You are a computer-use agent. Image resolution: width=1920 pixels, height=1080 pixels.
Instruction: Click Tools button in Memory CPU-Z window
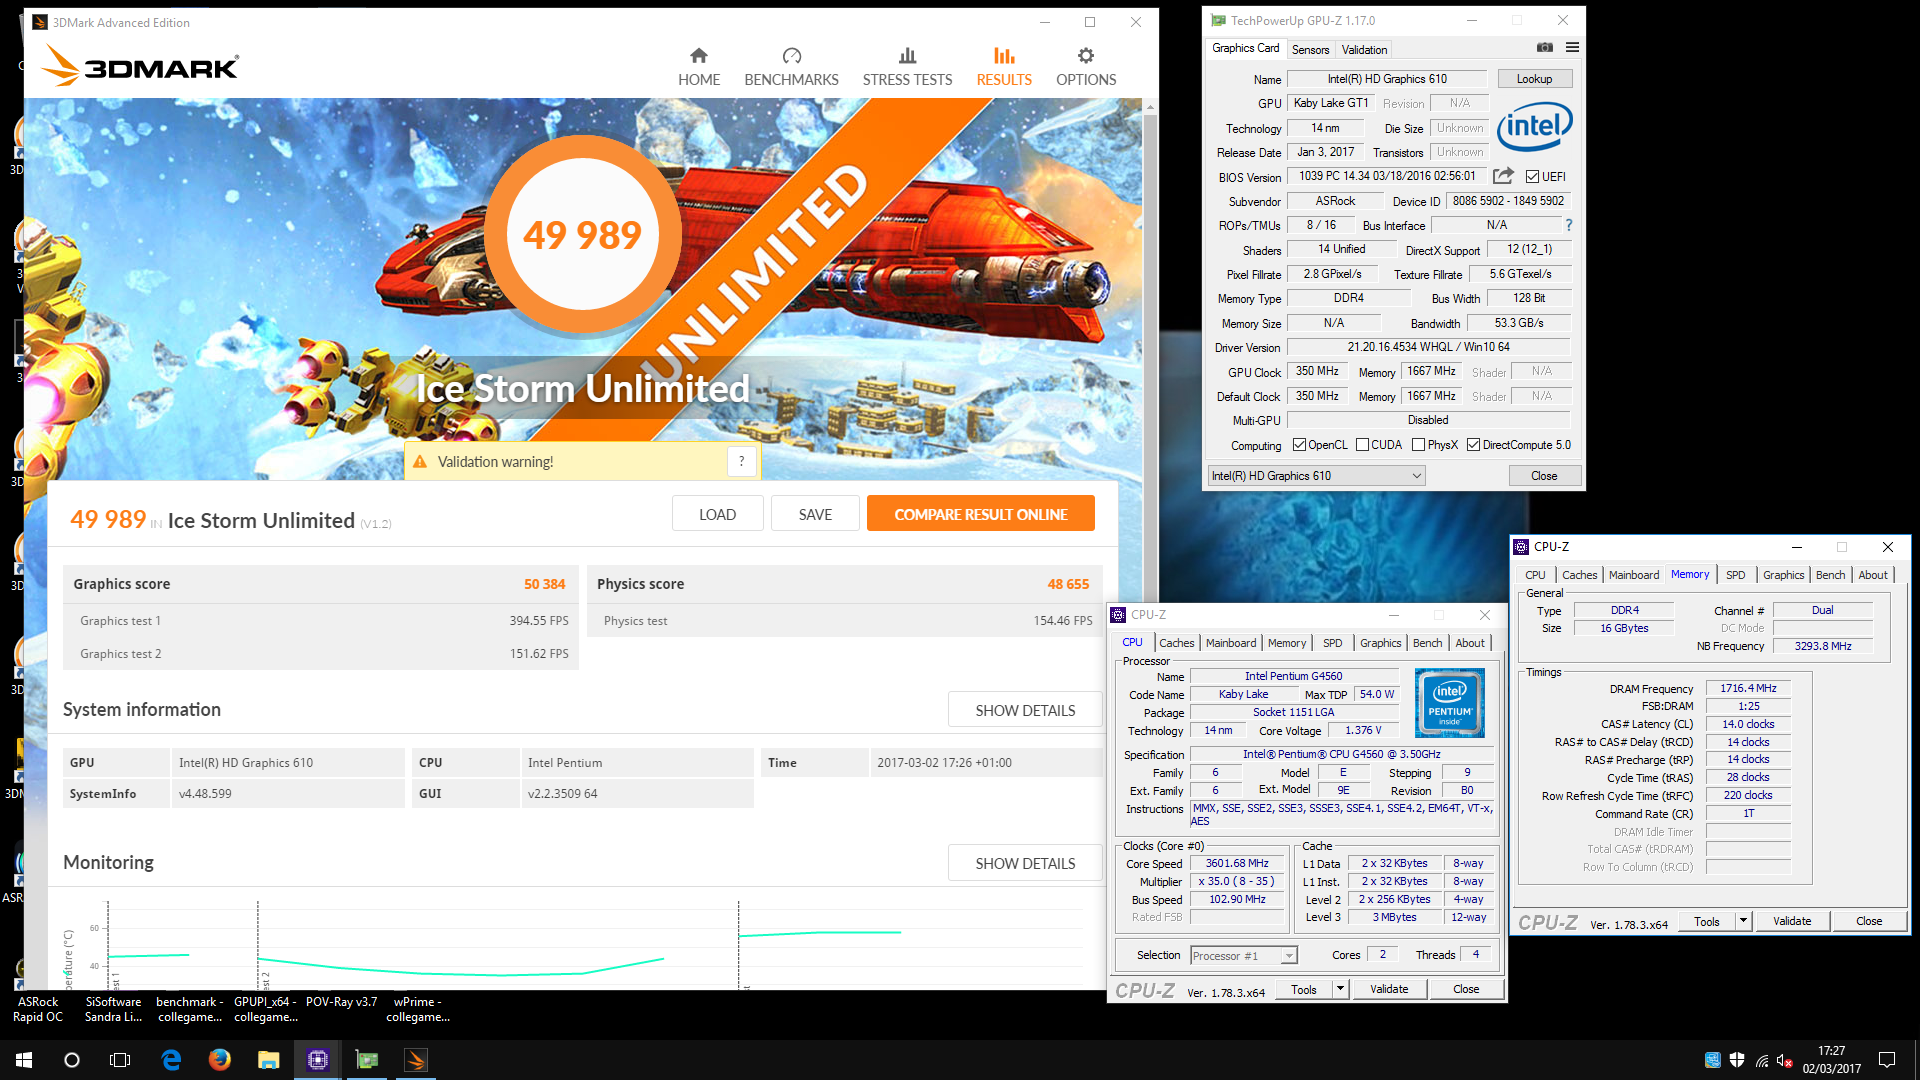[1707, 921]
